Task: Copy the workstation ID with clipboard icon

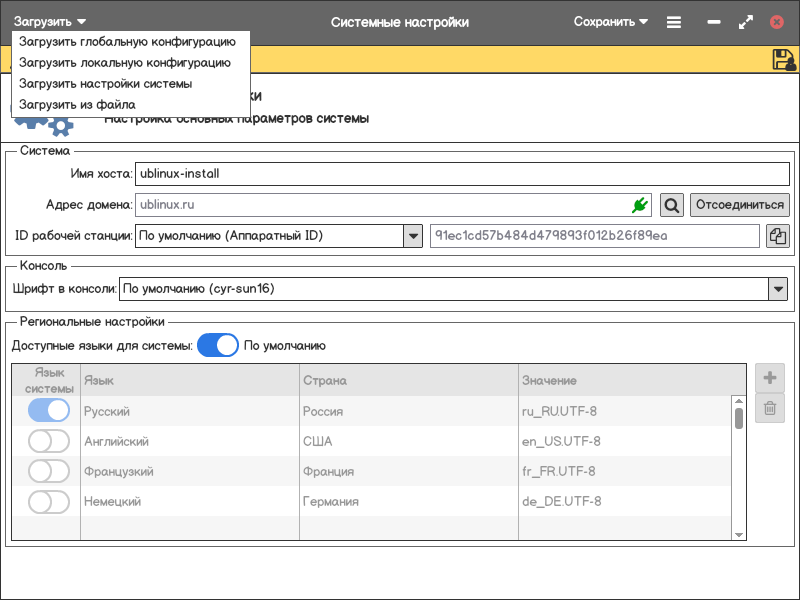Action: pyautogui.click(x=778, y=236)
